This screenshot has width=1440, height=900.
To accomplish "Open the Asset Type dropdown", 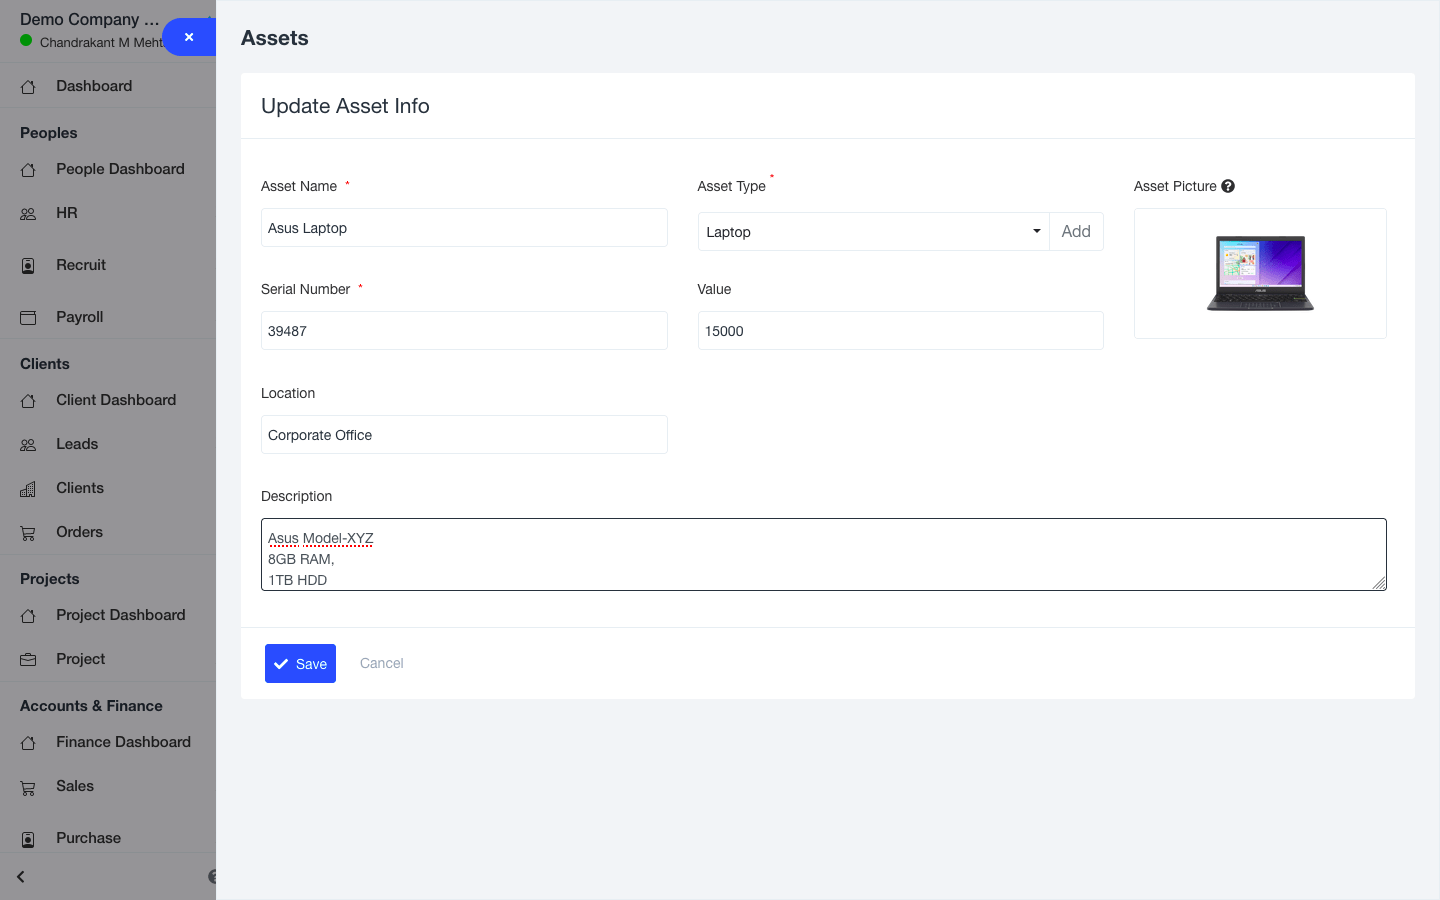I will pyautogui.click(x=872, y=232).
